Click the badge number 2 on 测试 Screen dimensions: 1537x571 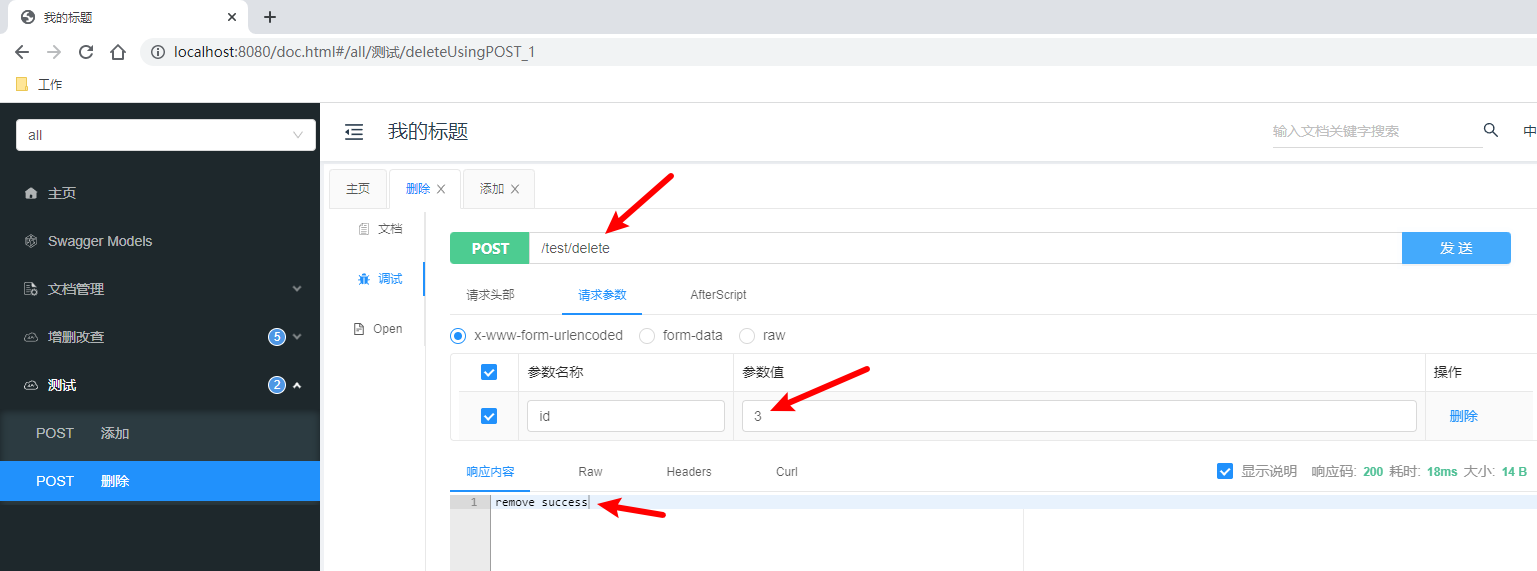point(277,385)
